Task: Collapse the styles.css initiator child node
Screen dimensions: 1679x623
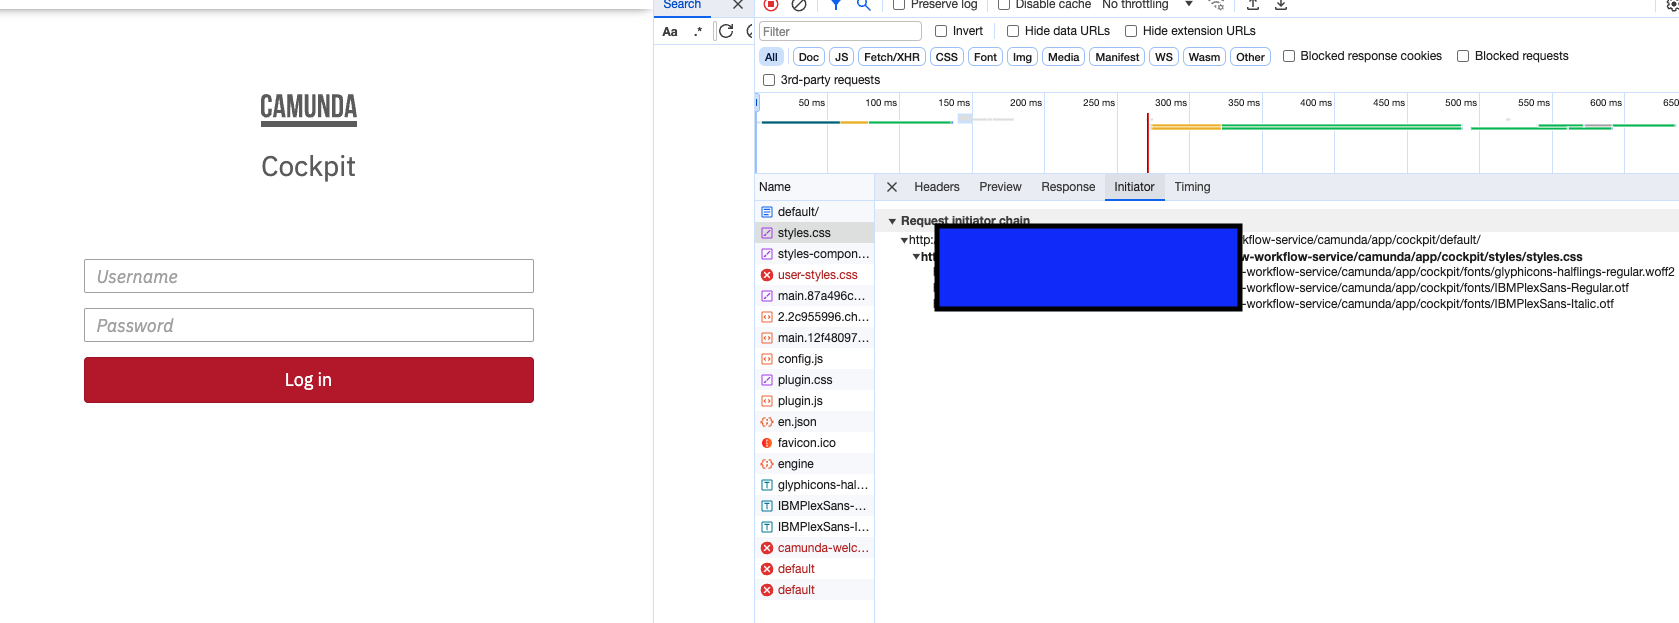Action: pos(916,257)
